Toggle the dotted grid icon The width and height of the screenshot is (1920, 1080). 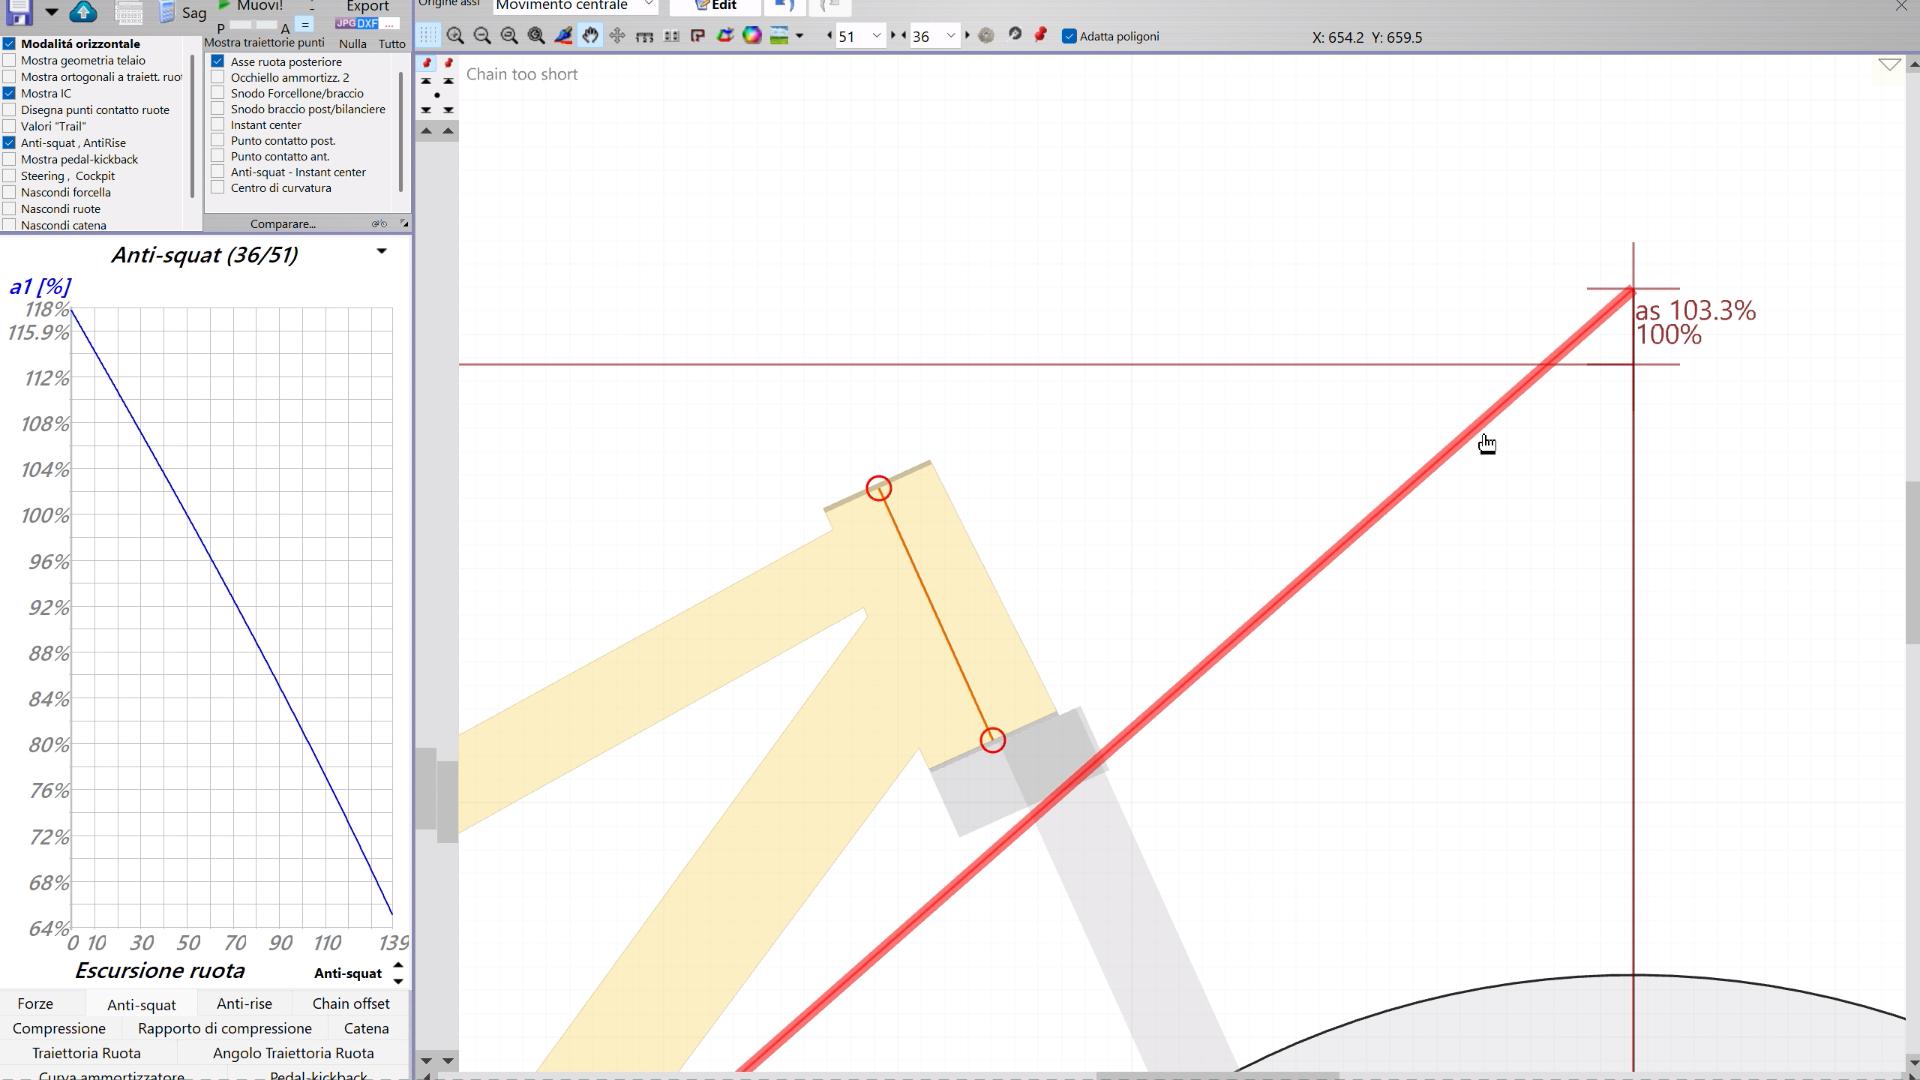(x=428, y=36)
